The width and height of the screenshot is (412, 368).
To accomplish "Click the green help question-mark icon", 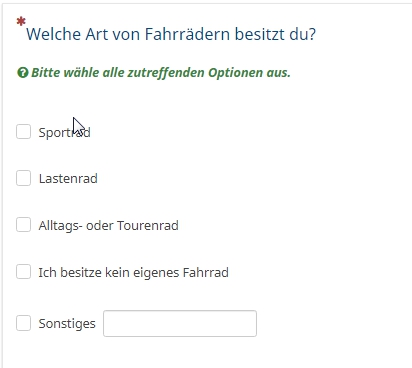I will pyautogui.click(x=23, y=72).
